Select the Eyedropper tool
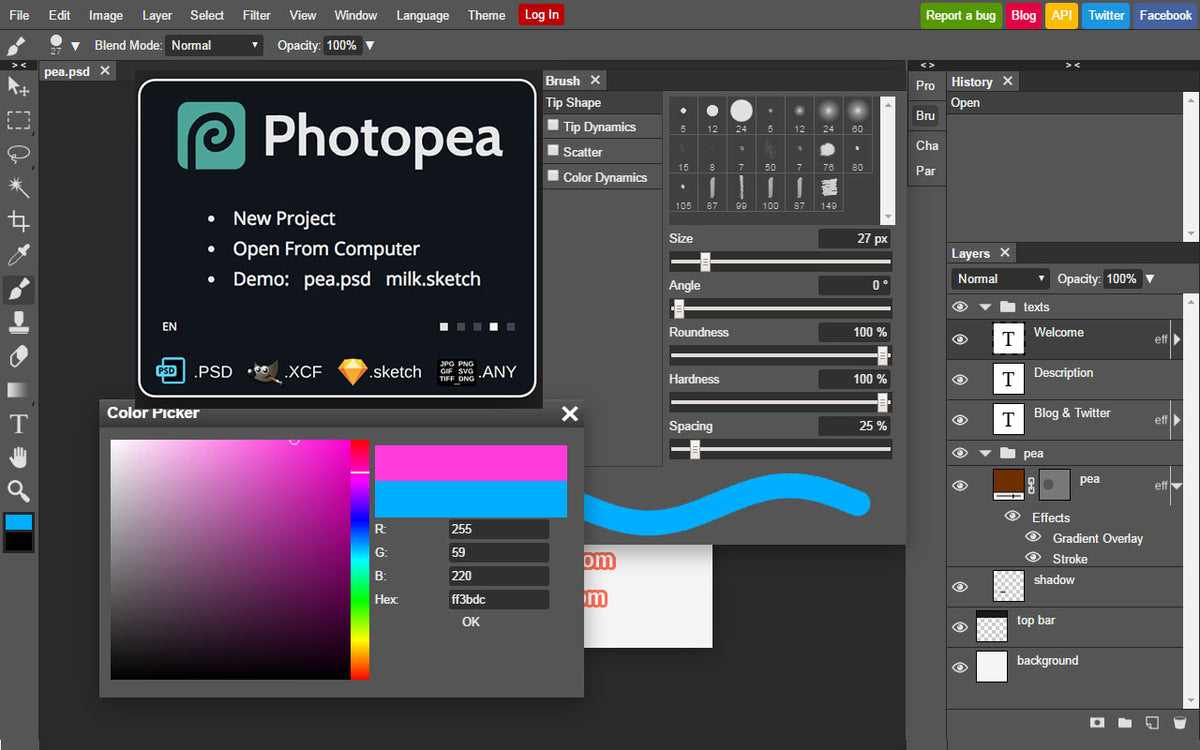This screenshot has height=750, width=1200. [18, 255]
